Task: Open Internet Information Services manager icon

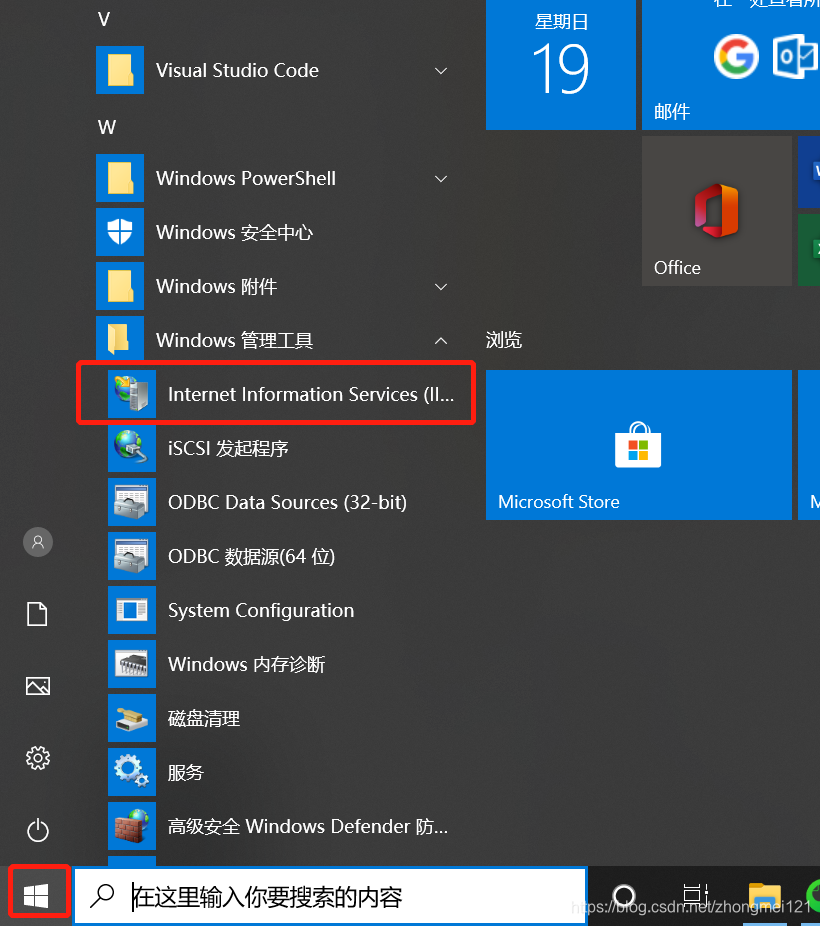Action: [x=132, y=394]
